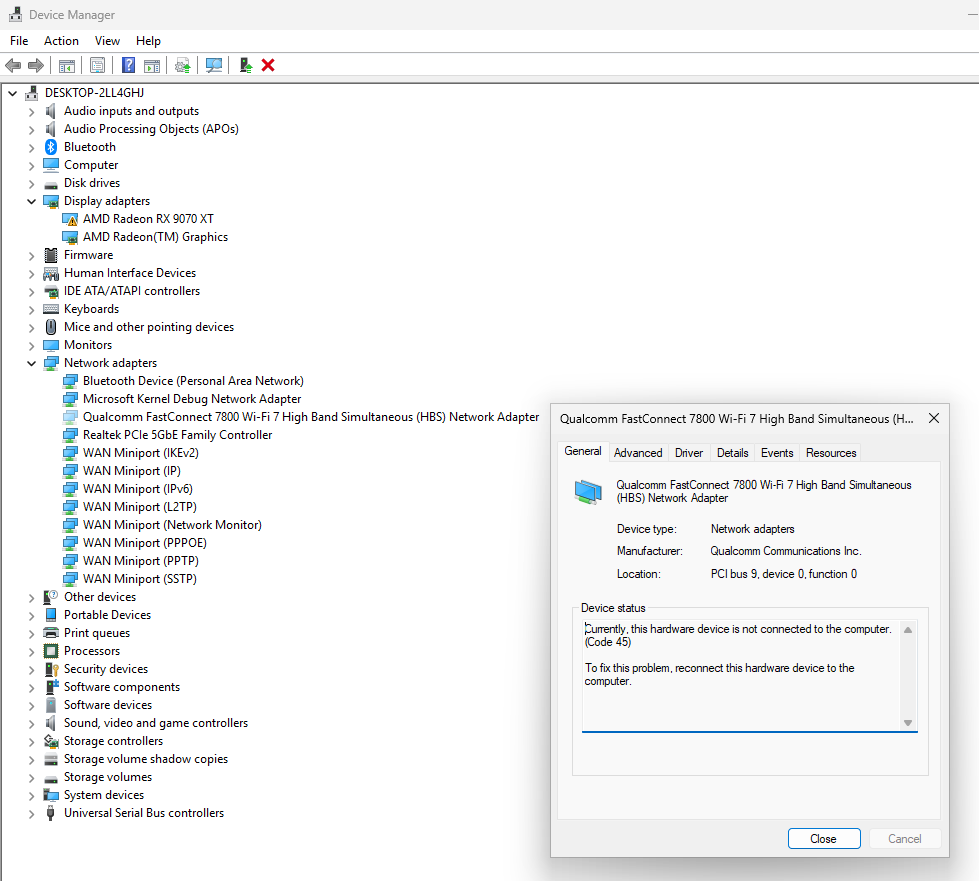
Task: Click the Keyboards category icon
Action: (x=51, y=309)
